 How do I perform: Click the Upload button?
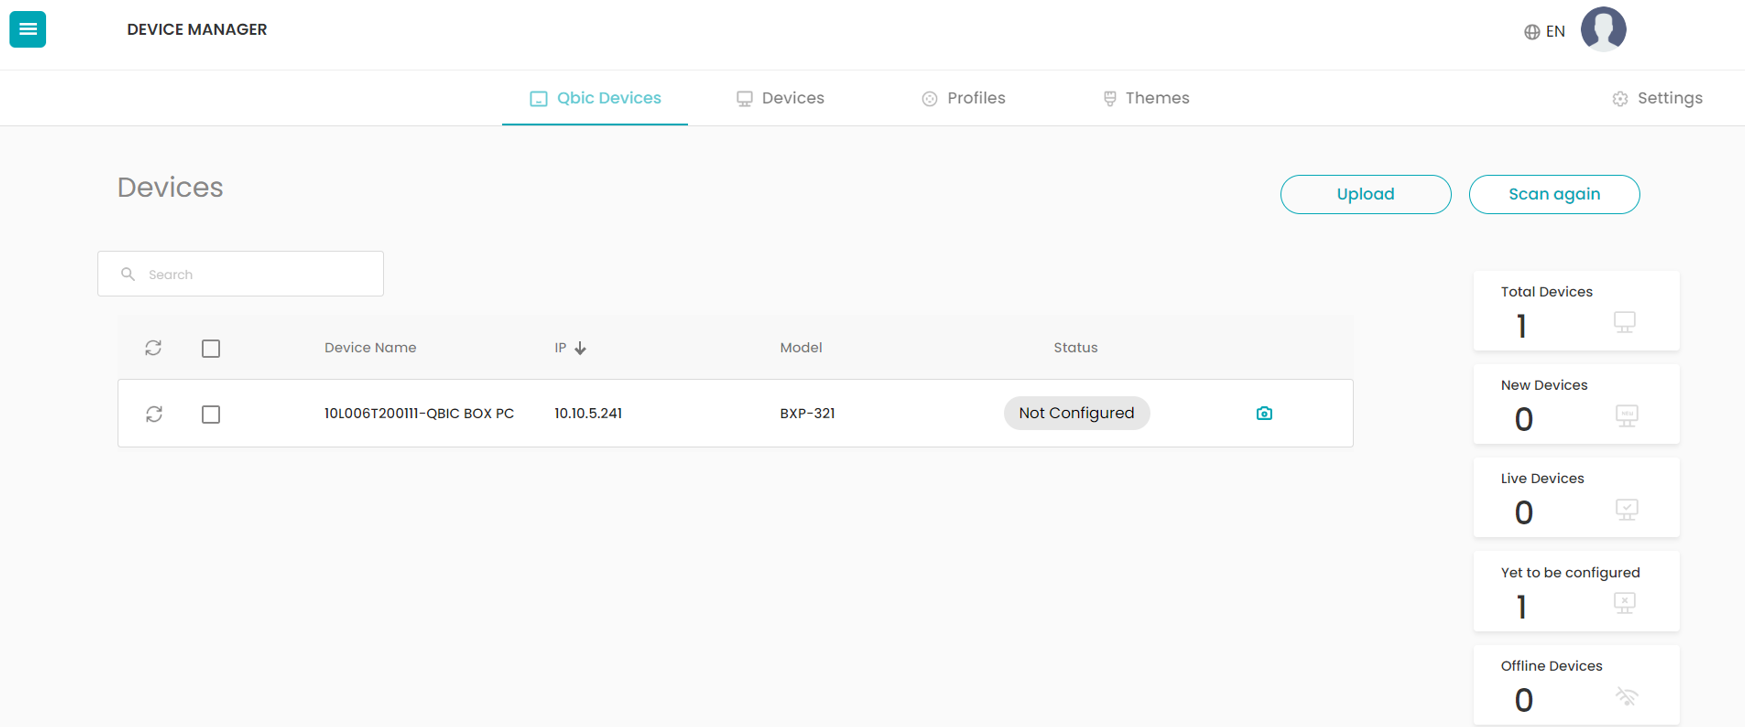point(1366,194)
